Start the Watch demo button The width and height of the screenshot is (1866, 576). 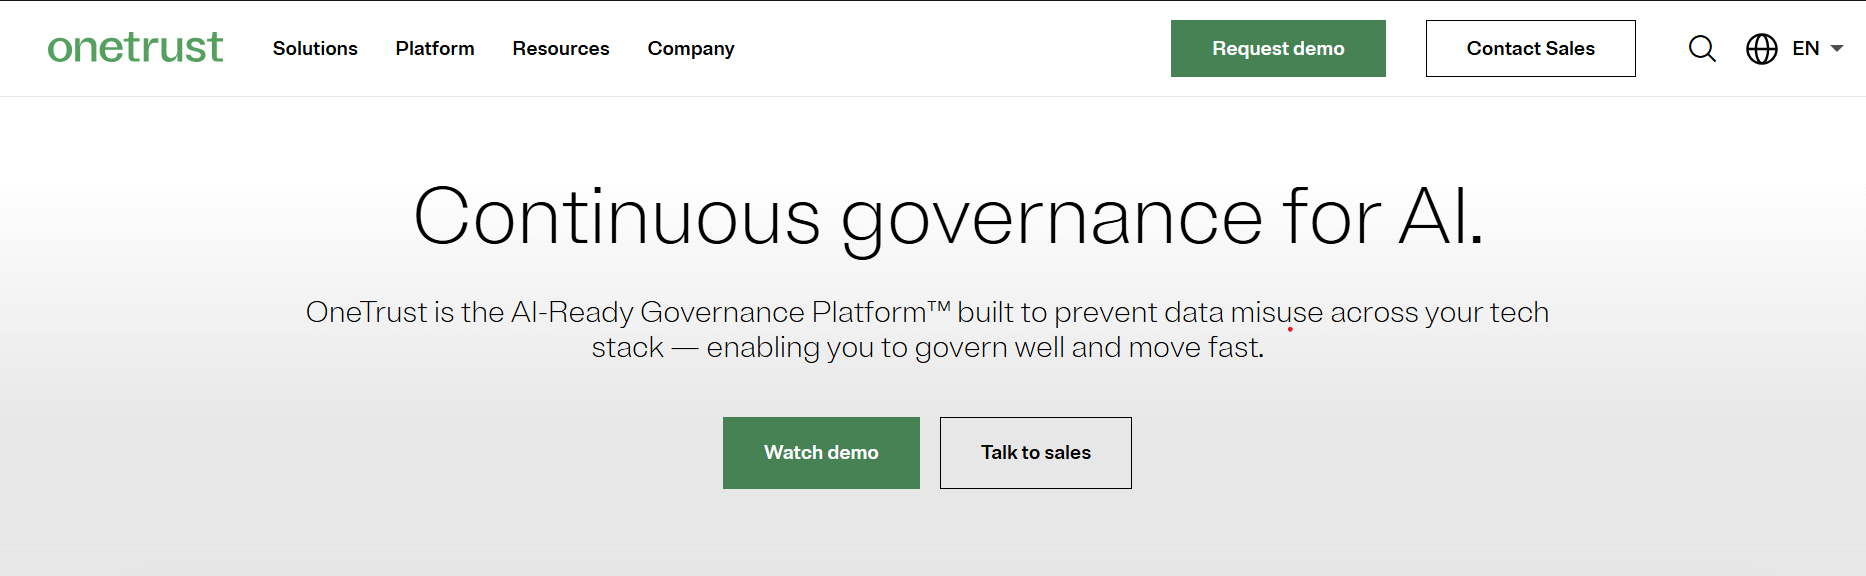pos(821,453)
